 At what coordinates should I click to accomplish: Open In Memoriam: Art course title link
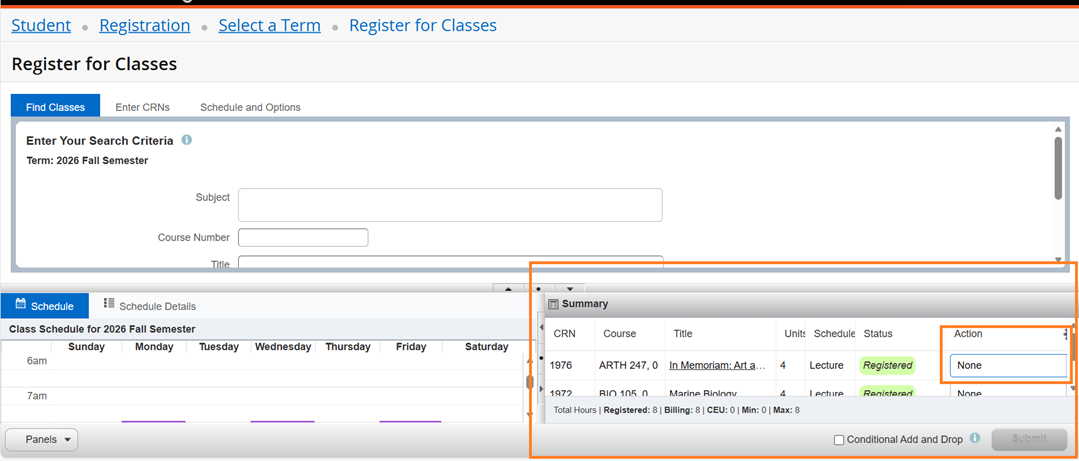718,365
